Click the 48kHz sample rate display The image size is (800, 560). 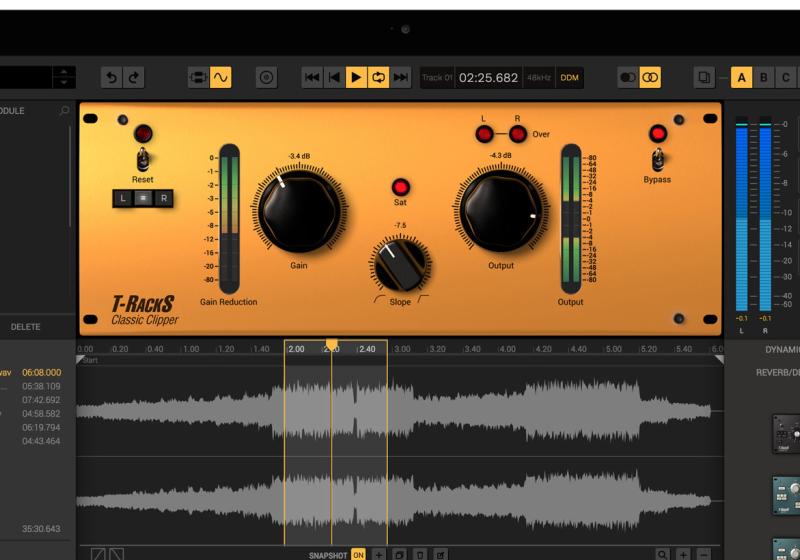point(539,77)
